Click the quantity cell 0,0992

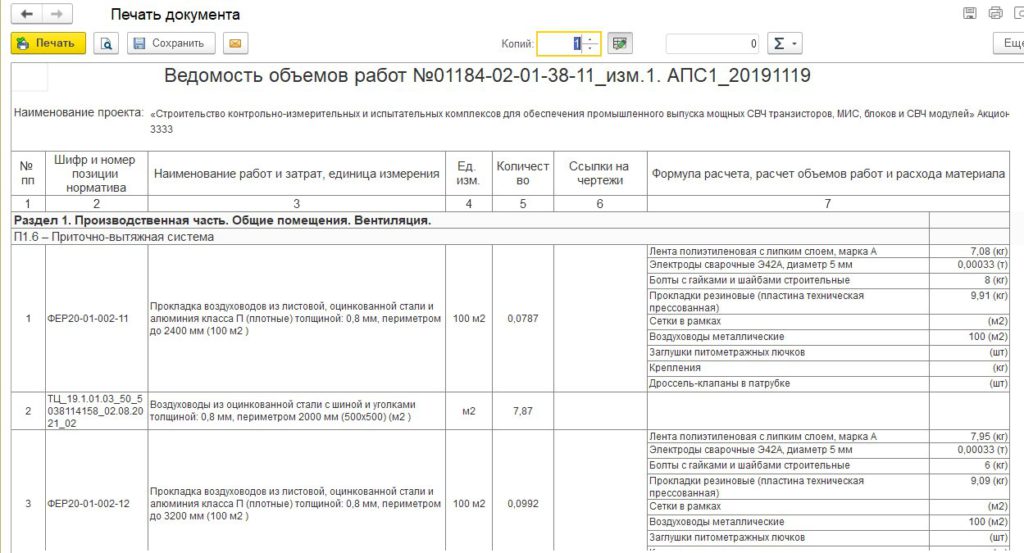click(522, 504)
